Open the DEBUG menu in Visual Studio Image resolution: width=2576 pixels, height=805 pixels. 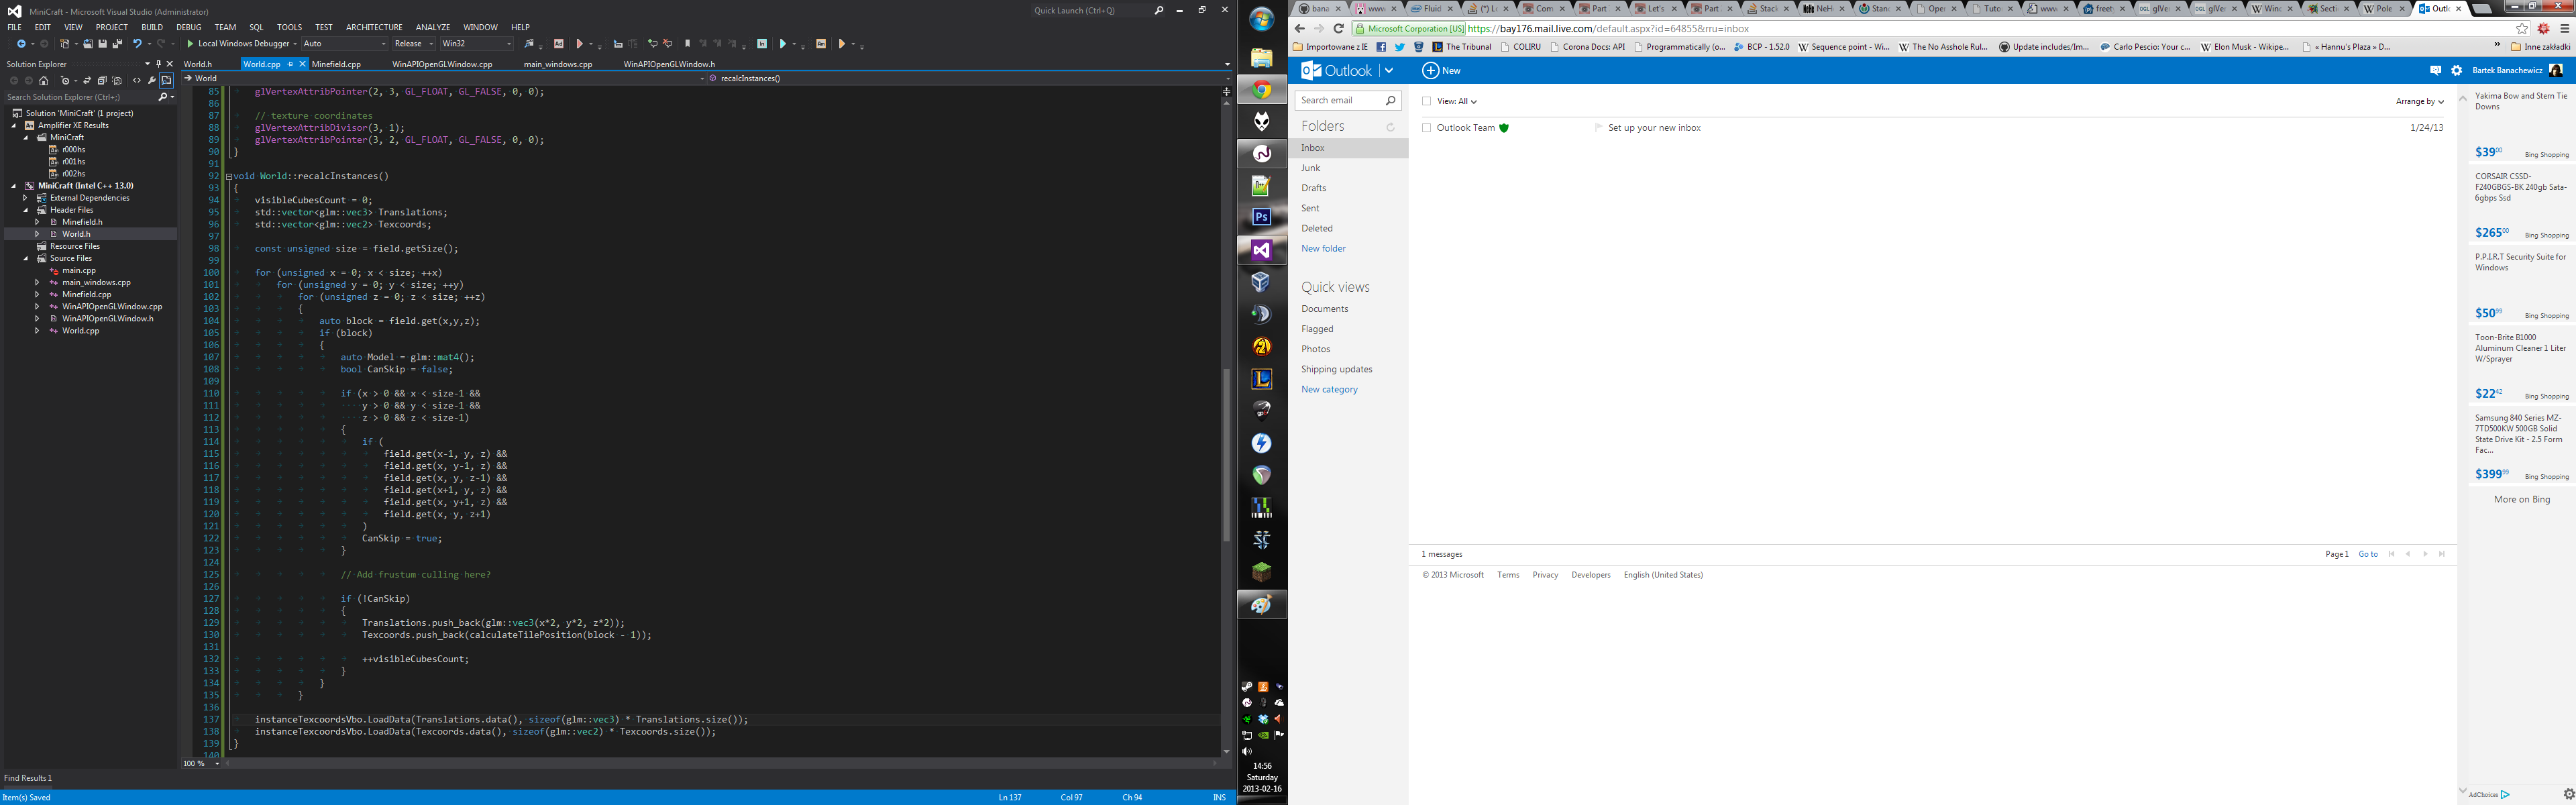pyautogui.click(x=189, y=27)
